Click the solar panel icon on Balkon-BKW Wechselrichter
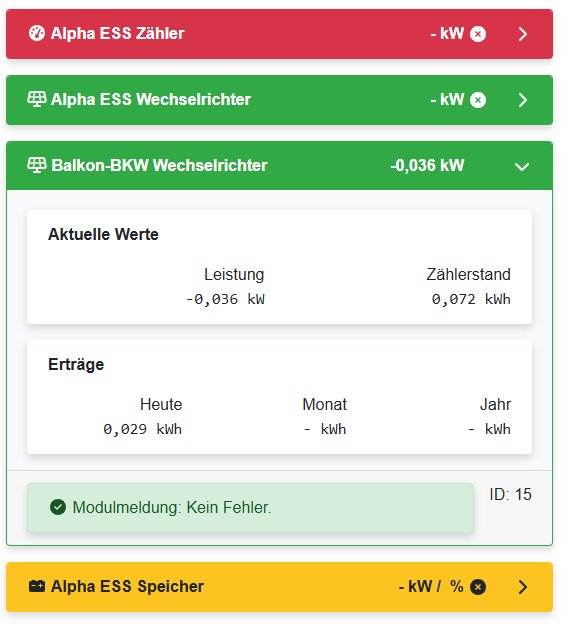Screen dimensions: 584x628 tap(36, 165)
